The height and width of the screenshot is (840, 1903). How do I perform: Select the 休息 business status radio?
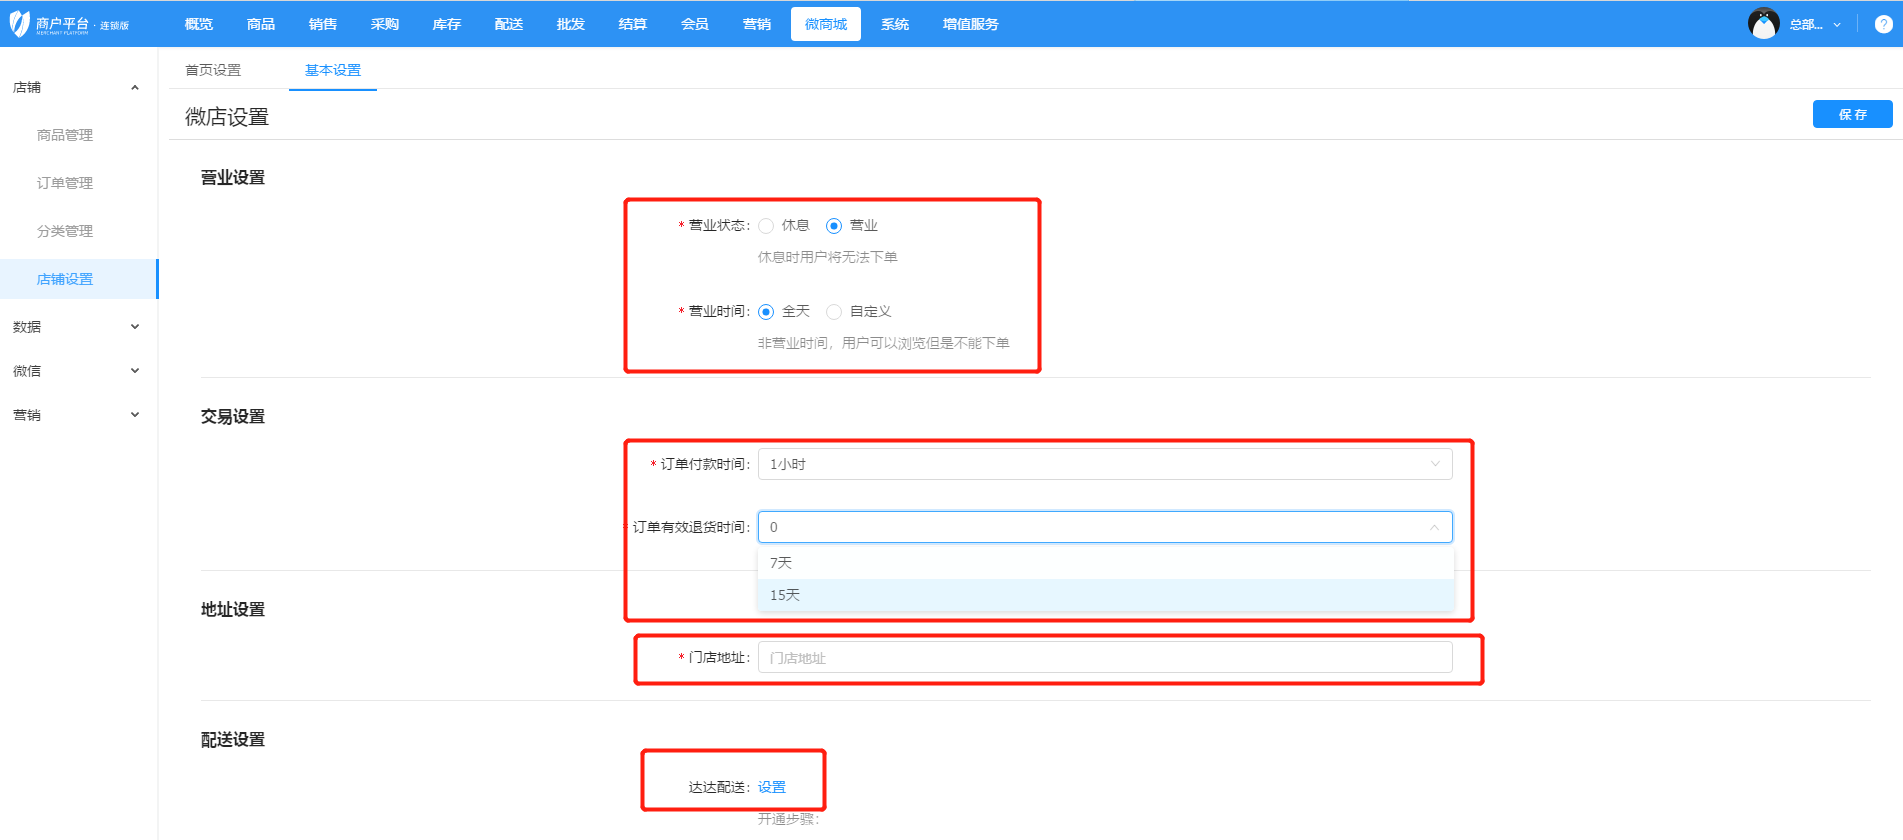coord(766,226)
